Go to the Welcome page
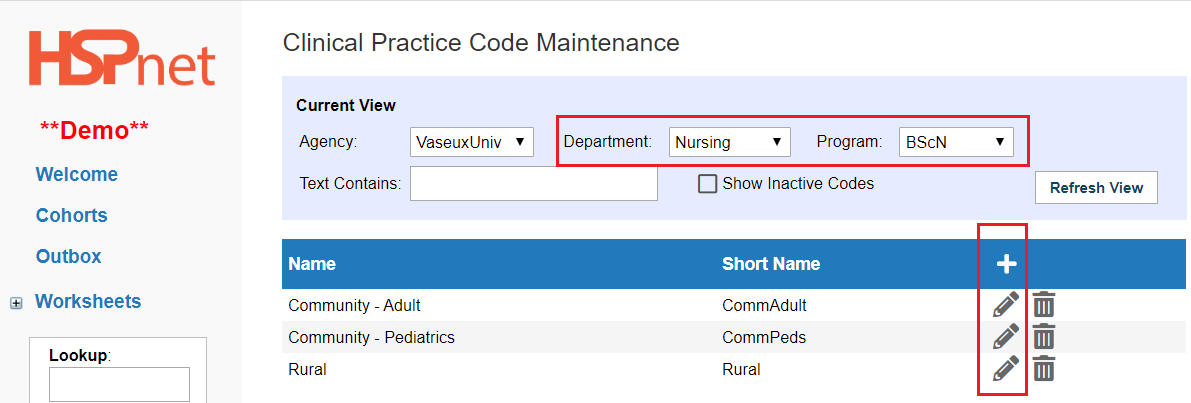This screenshot has width=1191, height=403. pos(77,175)
